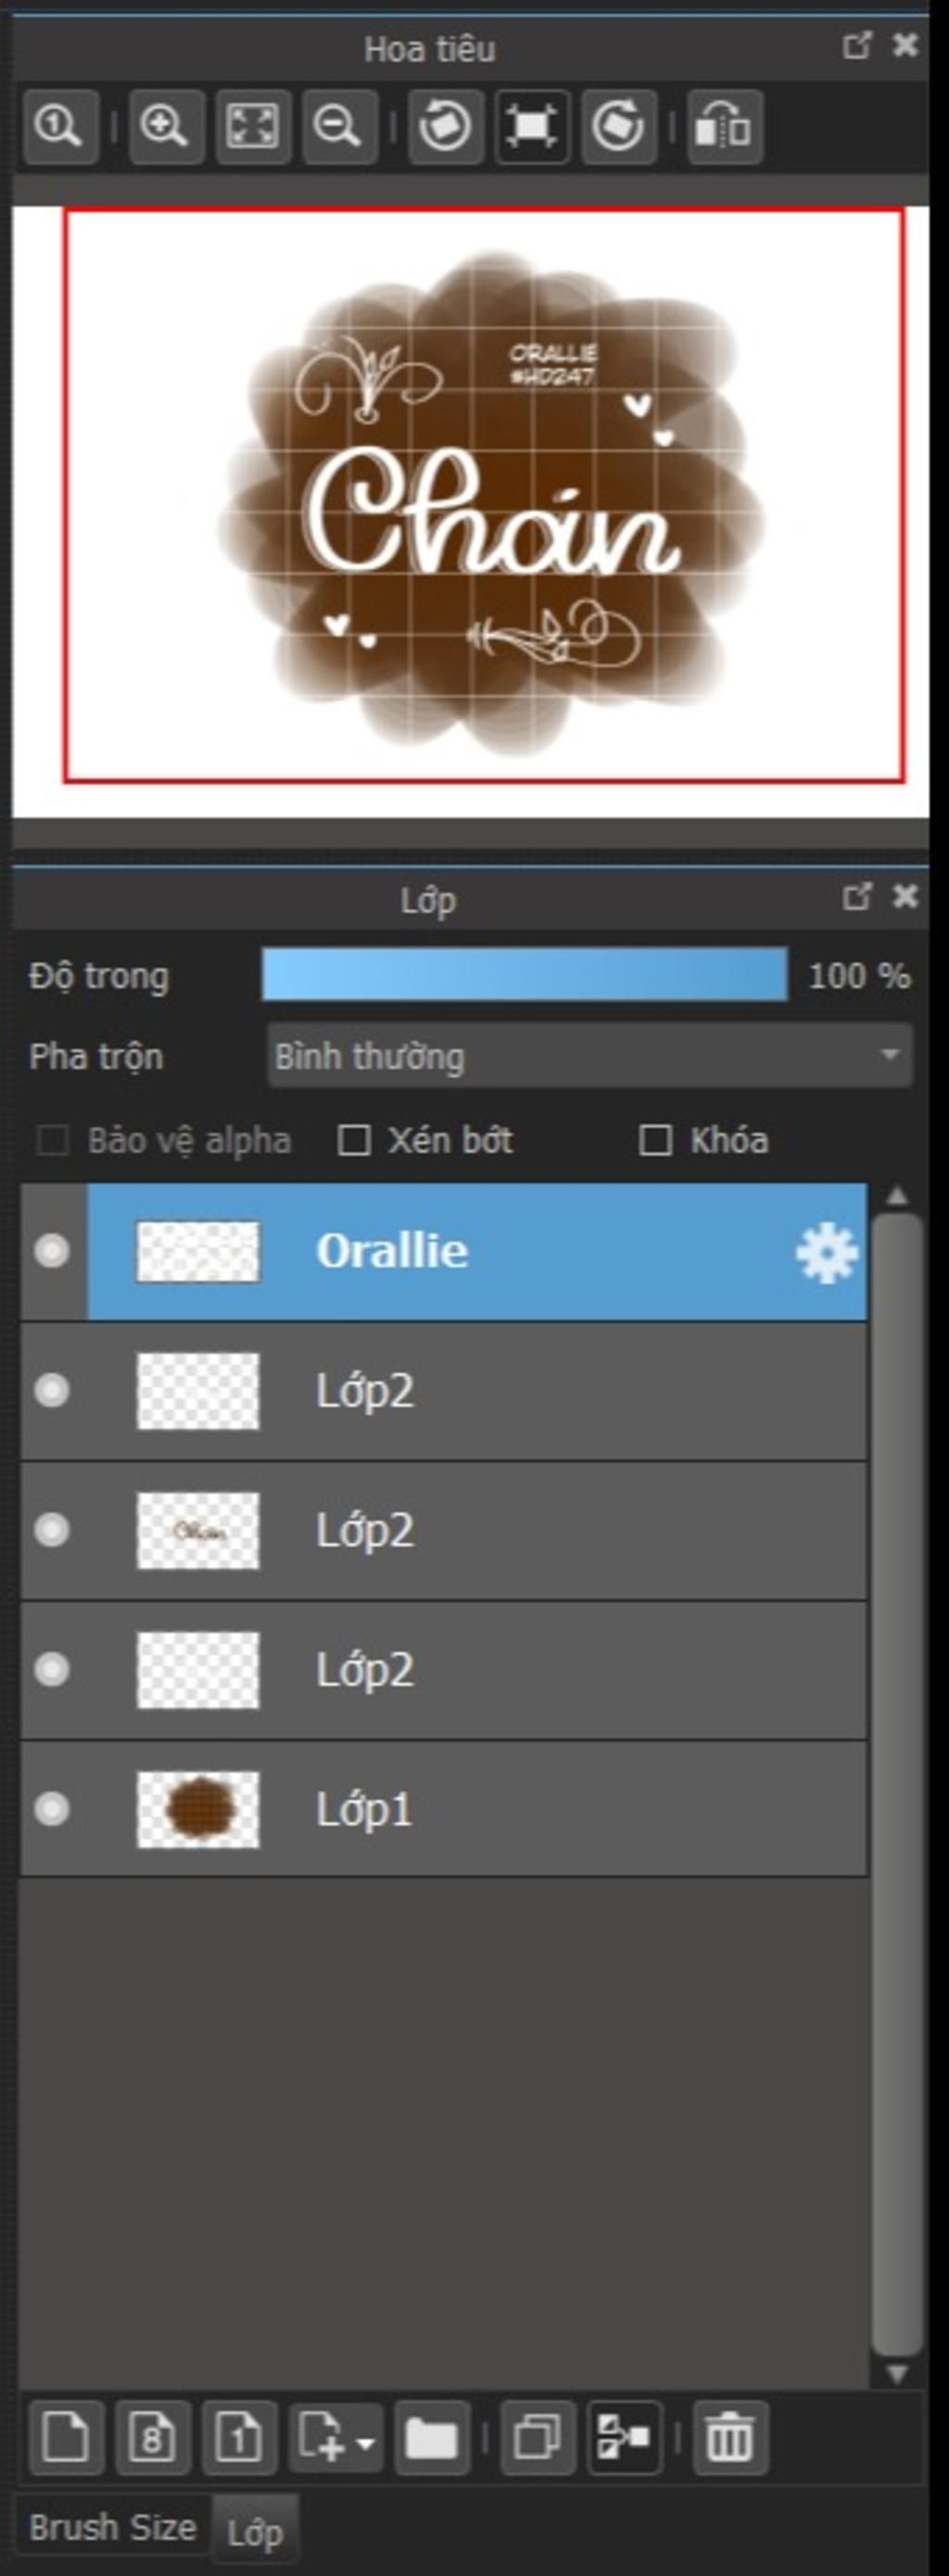The image size is (949, 2576).
Task: Fit canvas to window in navigator
Action: (253, 127)
